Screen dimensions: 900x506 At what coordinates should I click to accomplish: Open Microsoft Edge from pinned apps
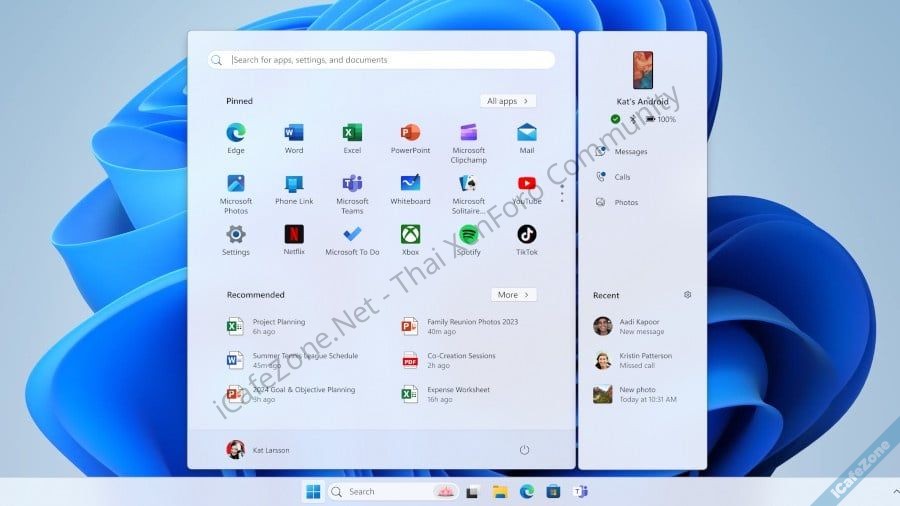(x=236, y=133)
